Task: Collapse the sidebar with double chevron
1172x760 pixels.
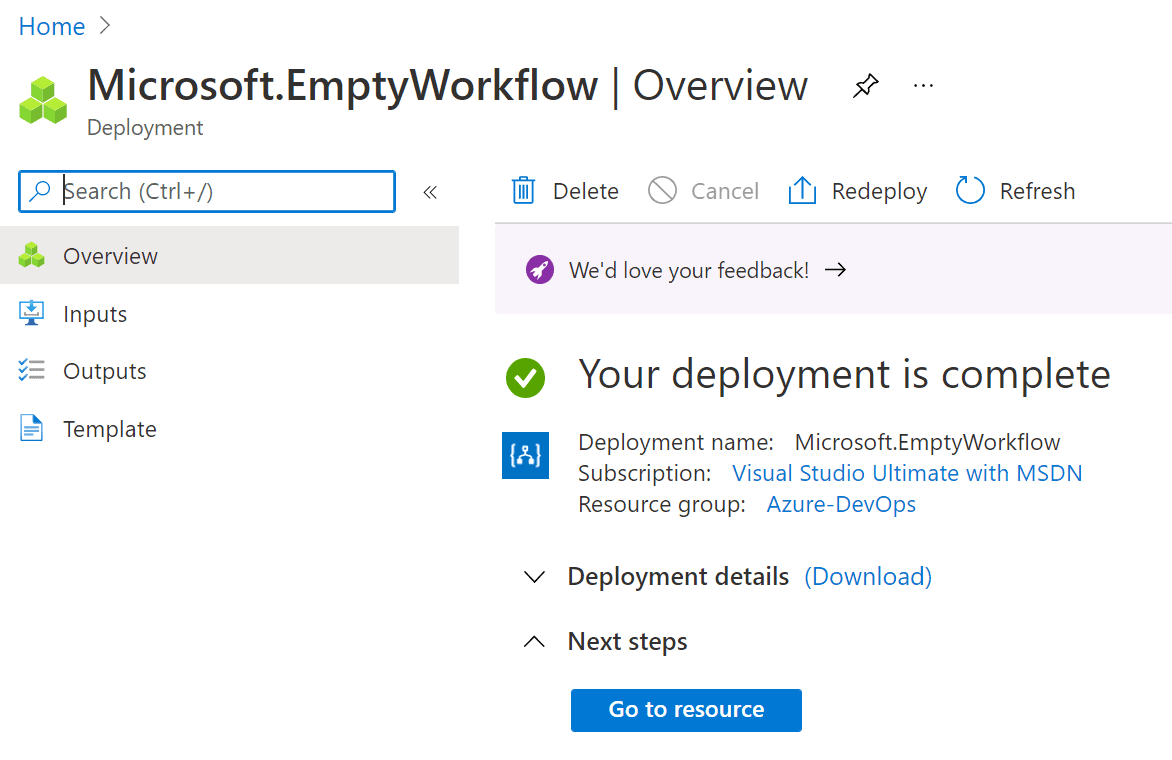Action: tap(430, 193)
